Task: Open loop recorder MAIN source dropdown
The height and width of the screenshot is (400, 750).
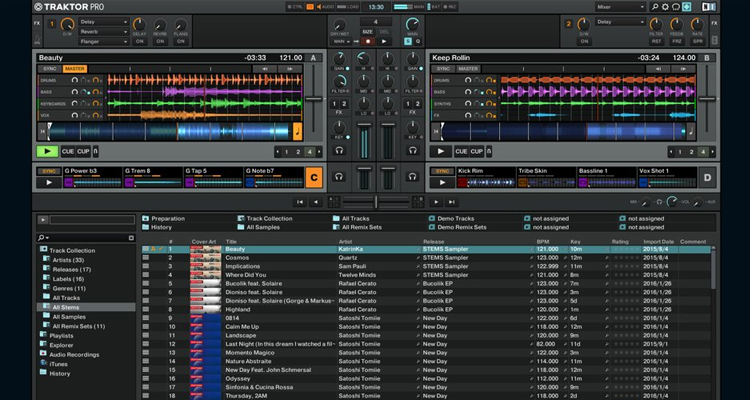Action: [342, 42]
